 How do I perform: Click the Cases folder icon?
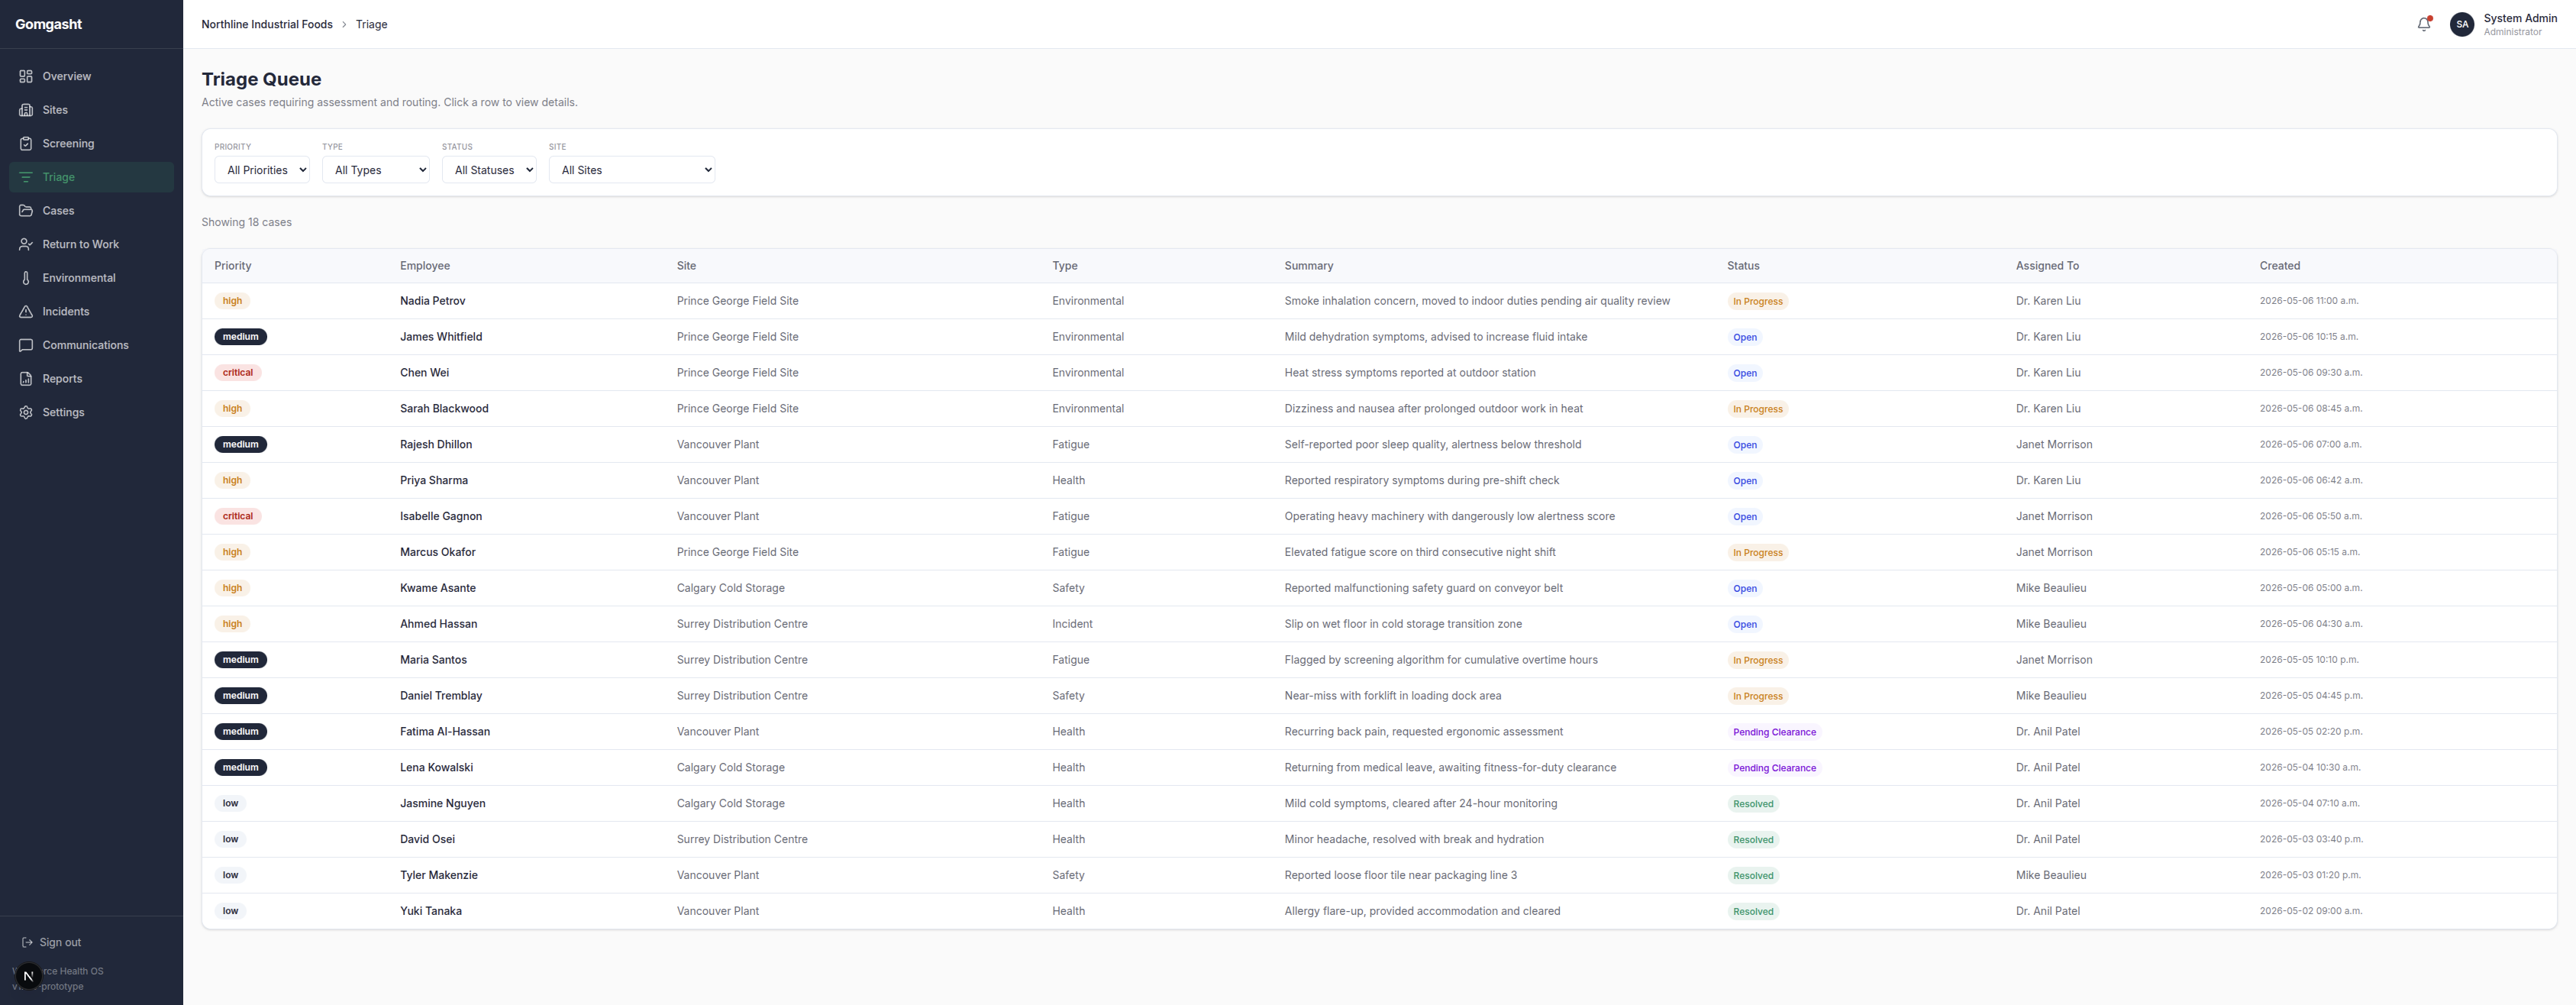pos(26,211)
